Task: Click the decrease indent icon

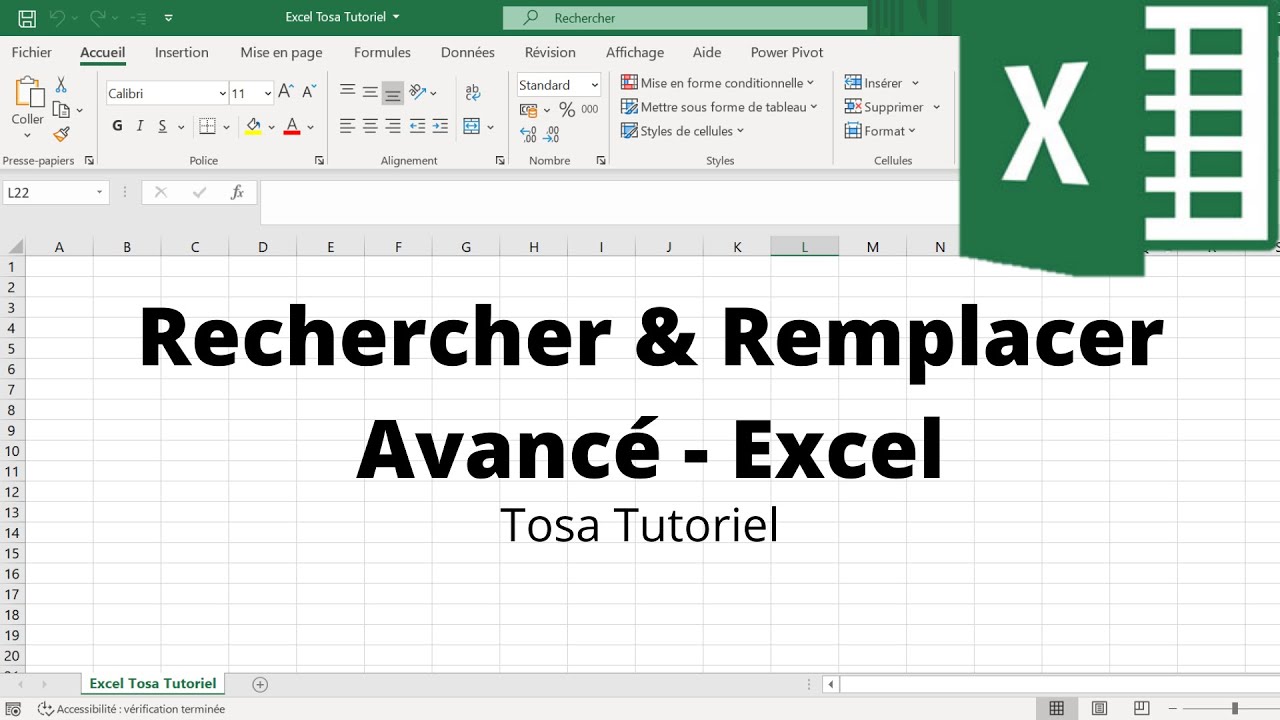Action: pos(417,126)
